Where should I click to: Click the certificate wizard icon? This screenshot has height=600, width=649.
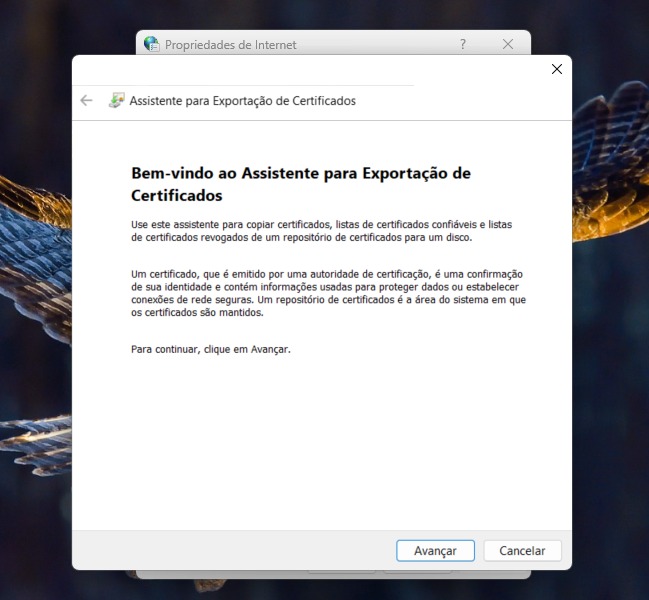pyautogui.click(x=117, y=100)
